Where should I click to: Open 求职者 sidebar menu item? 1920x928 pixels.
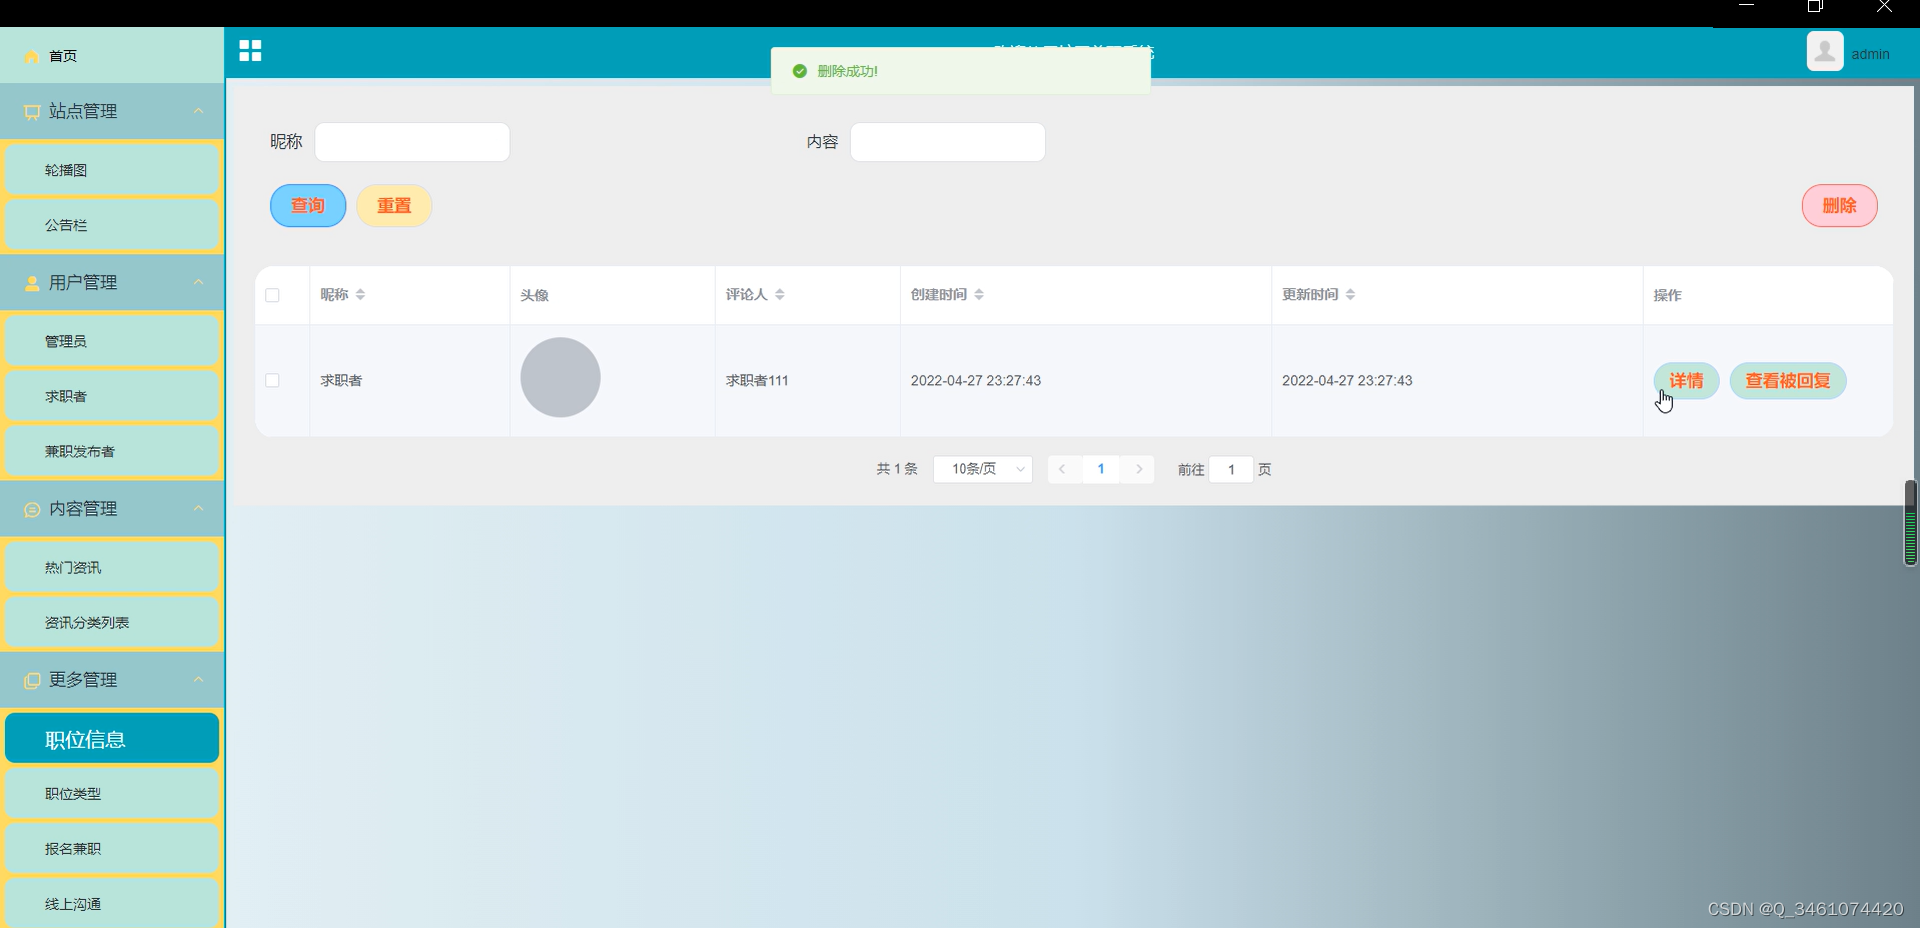[112, 396]
